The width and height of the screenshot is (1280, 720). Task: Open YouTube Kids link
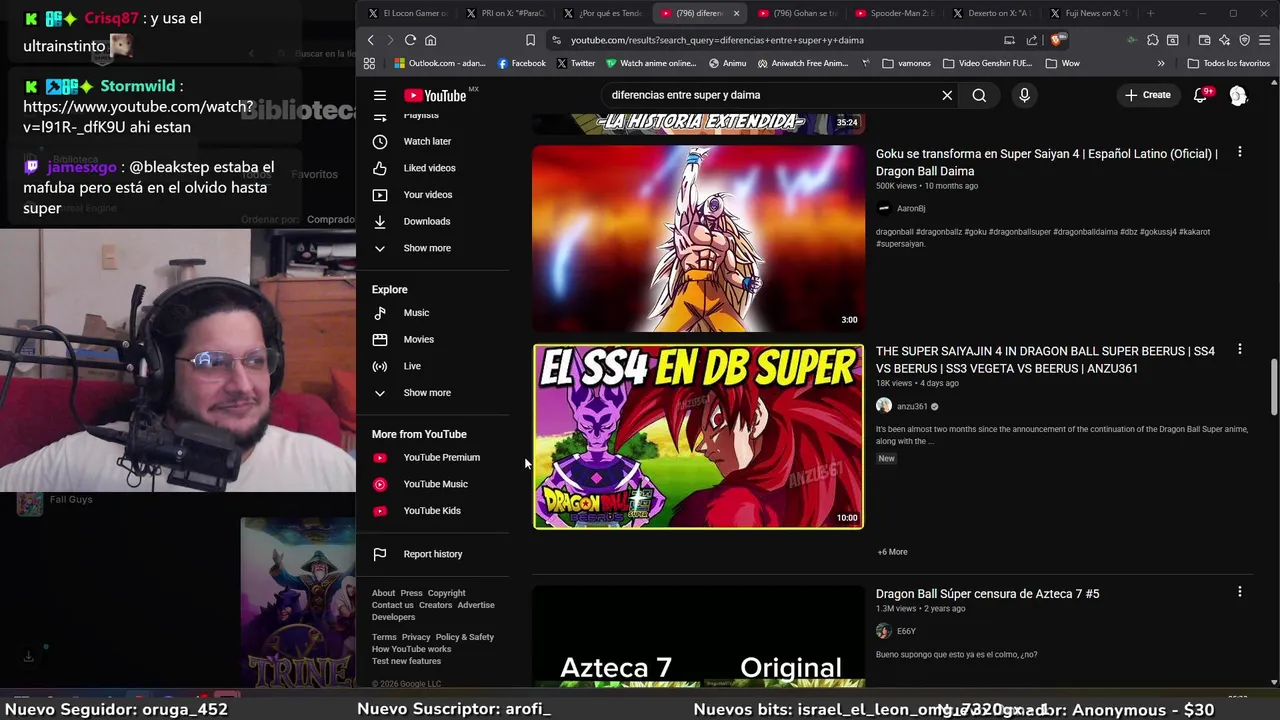tap(432, 511)
